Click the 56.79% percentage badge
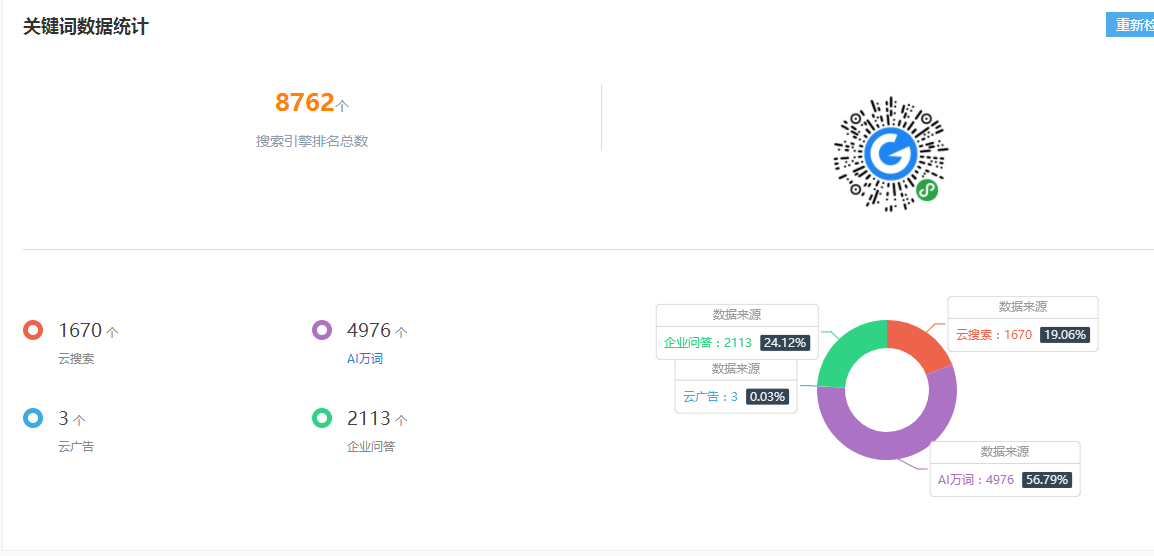This screenshot has height=556, width=1154. pos(1047,479)
